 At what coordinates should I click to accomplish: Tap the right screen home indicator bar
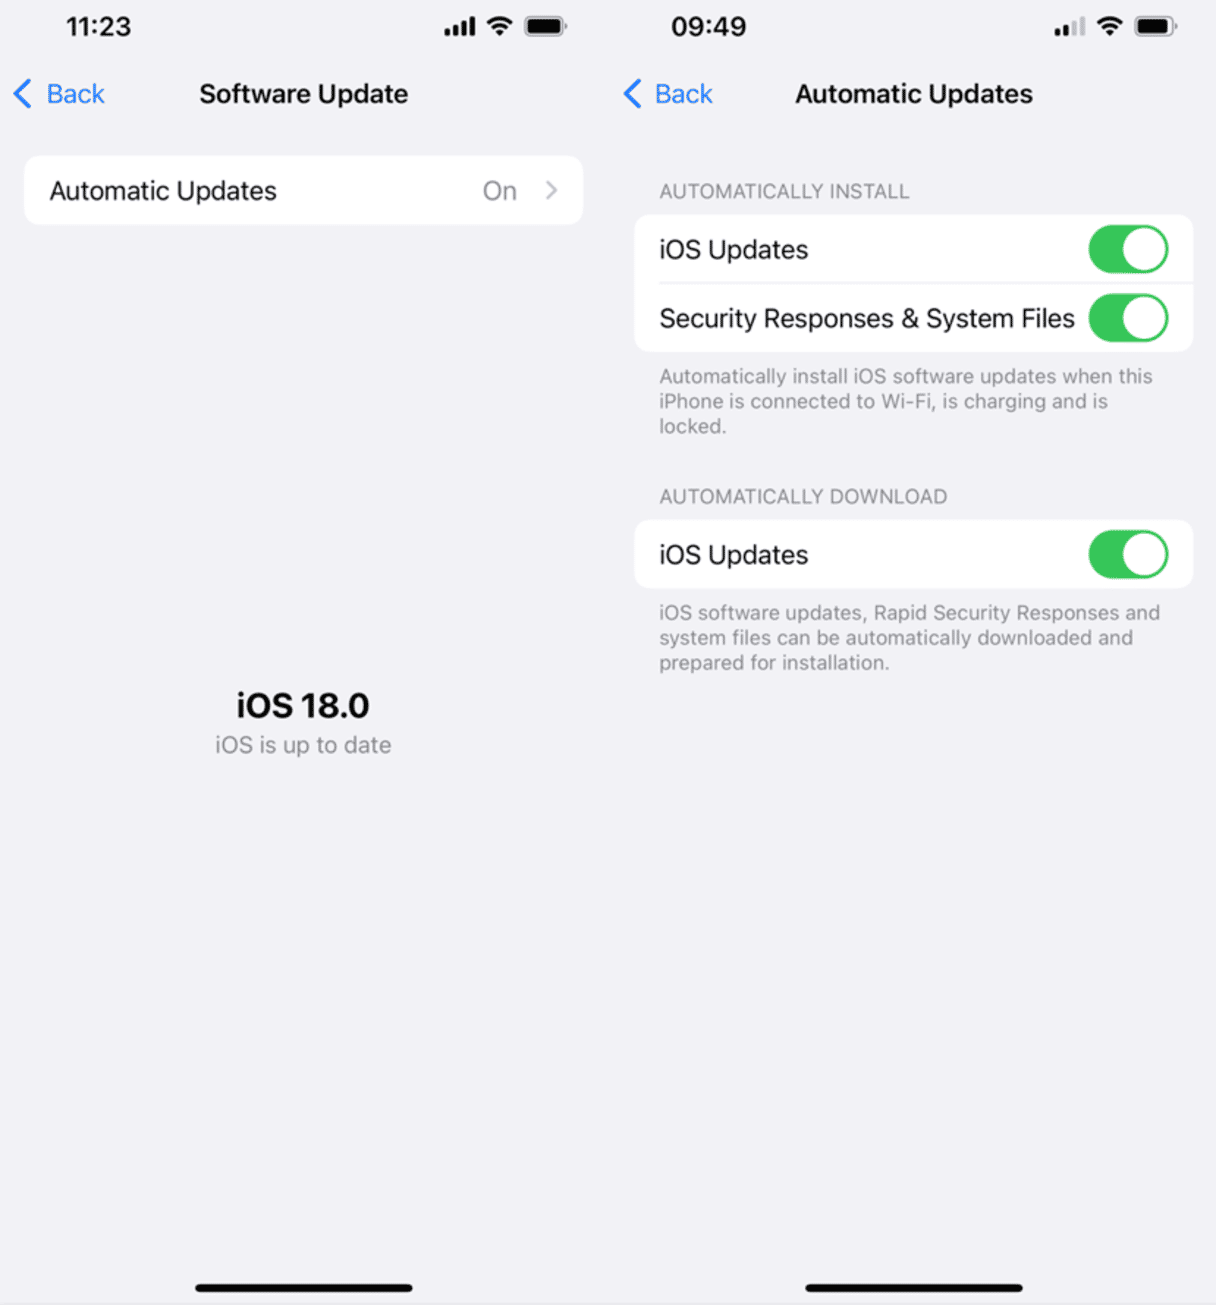914,1288
